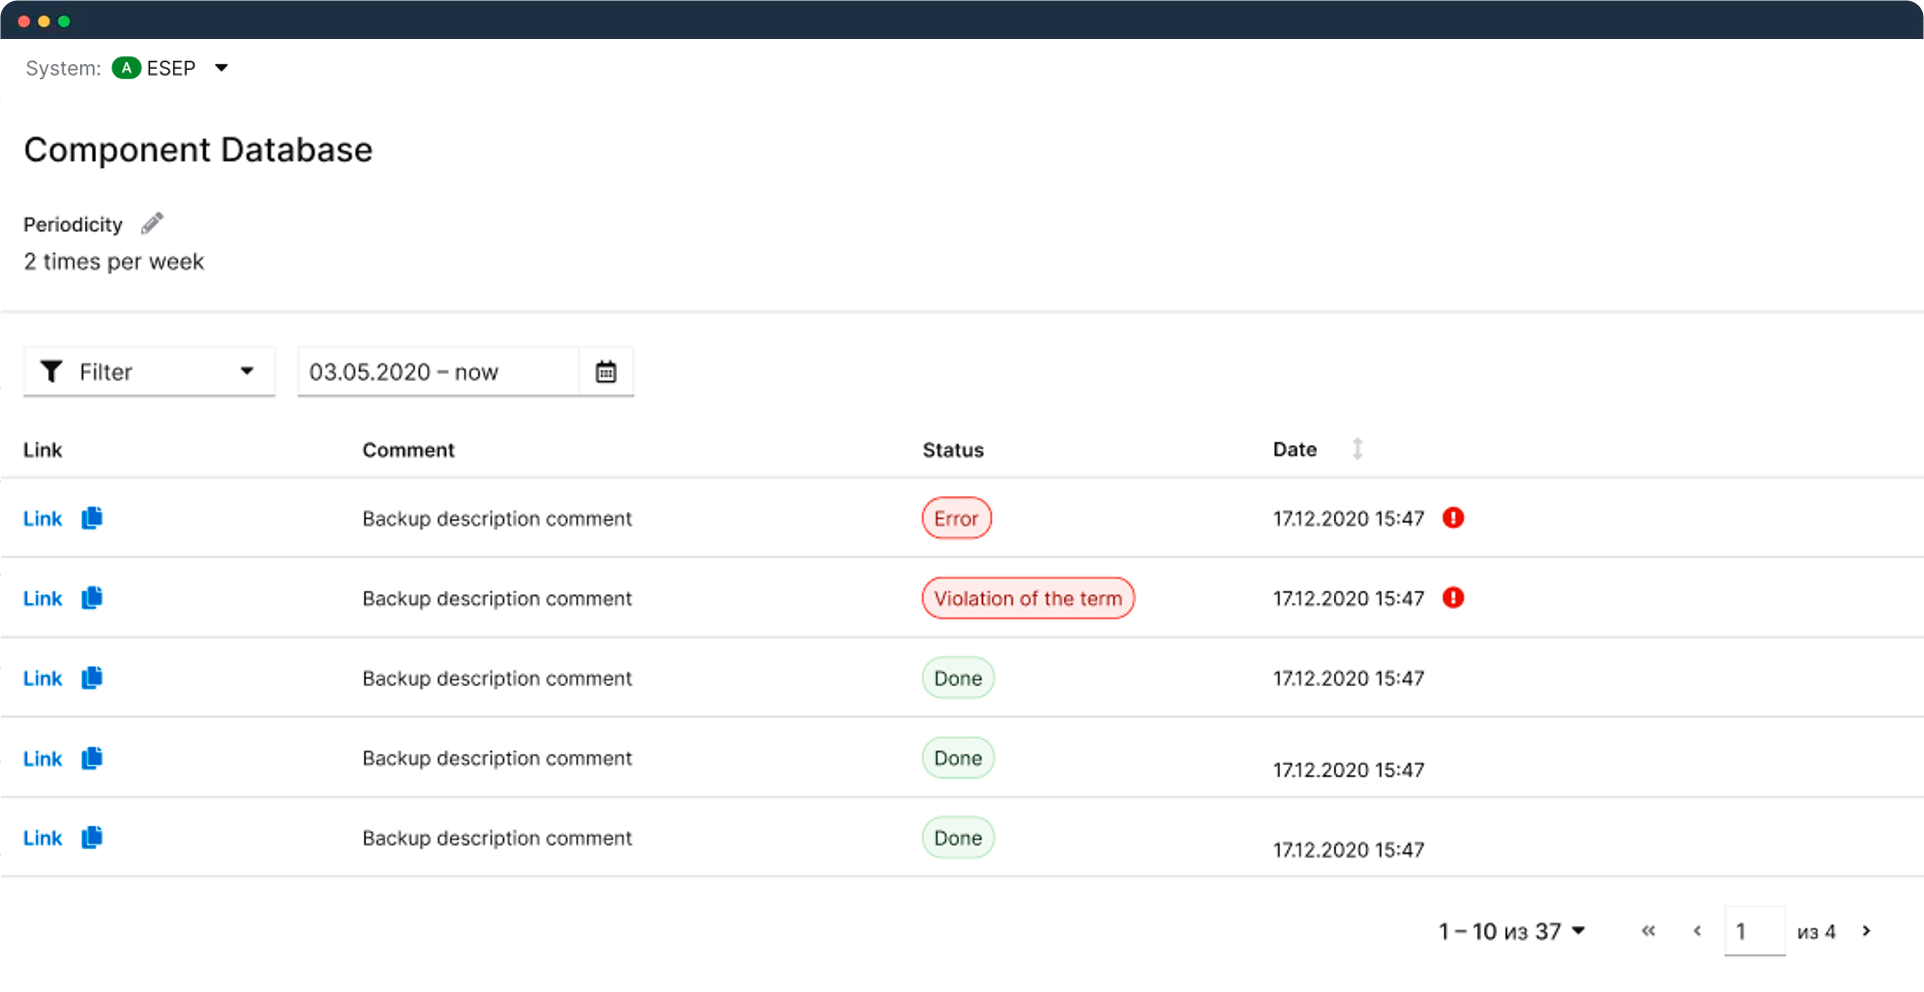The image size is (1924, 992).
Task: Open the Link in the last table row
Action: tap(42, 837)
